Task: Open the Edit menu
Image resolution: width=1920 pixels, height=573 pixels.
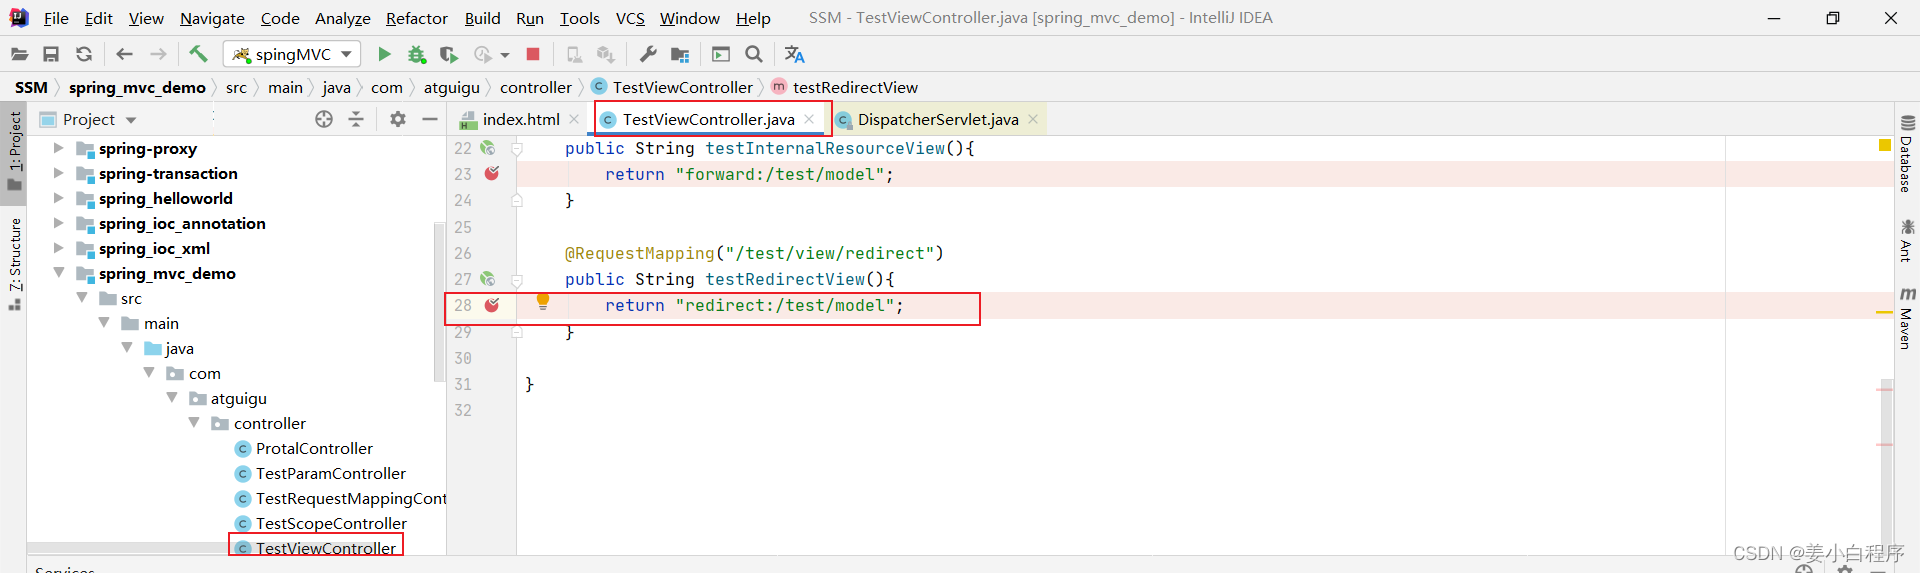Action: click(x=99, y=18)
